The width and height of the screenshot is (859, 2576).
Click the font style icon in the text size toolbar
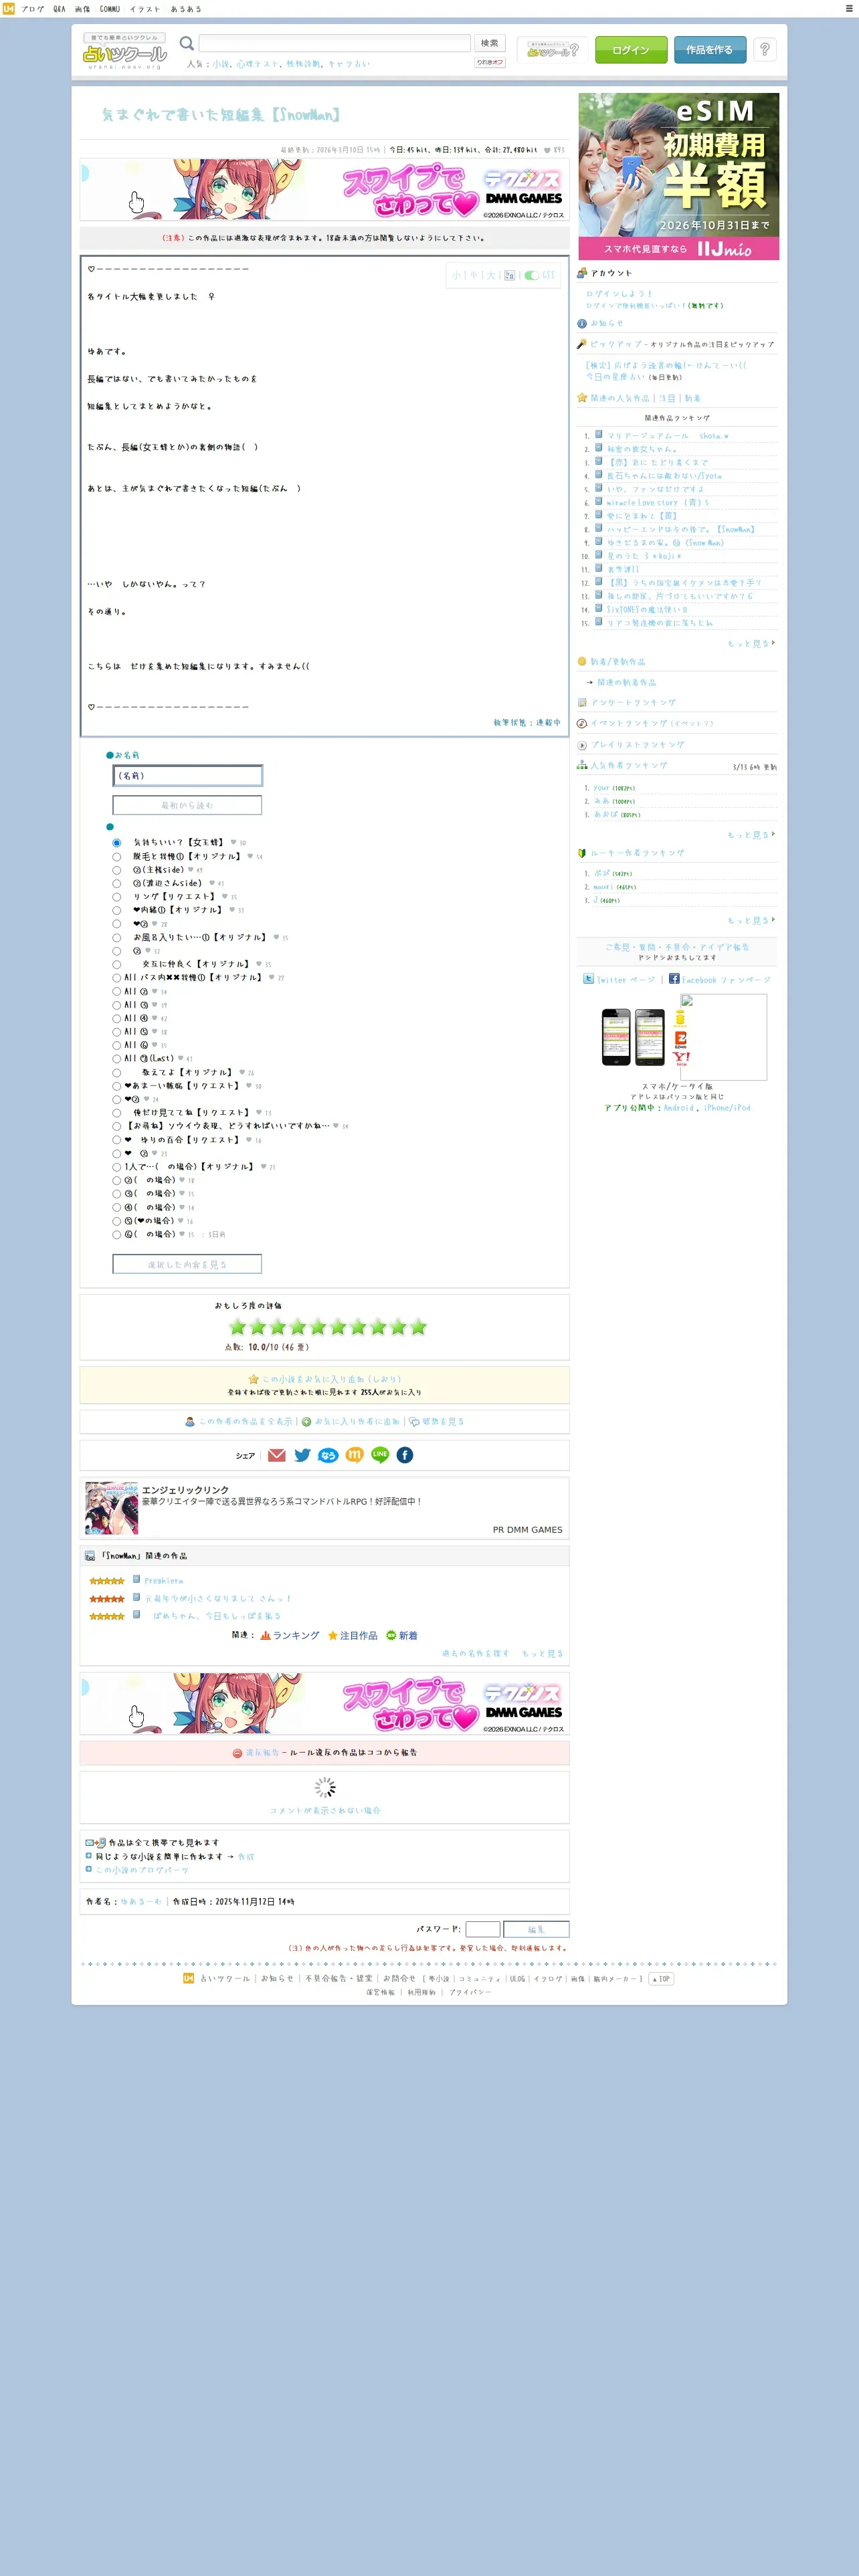pos(510,275)
